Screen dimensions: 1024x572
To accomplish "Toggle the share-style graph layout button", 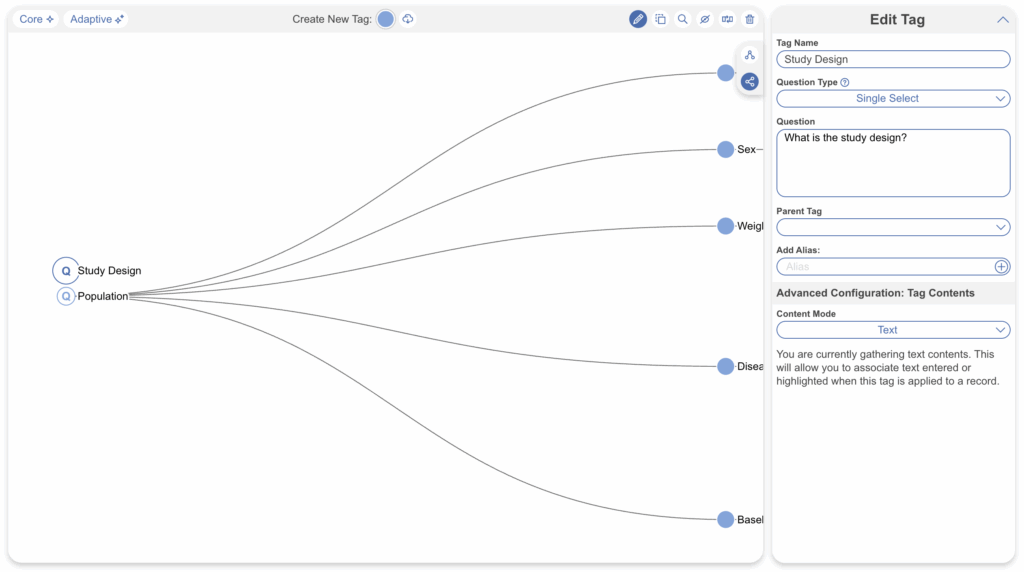I will pos(749,81).
